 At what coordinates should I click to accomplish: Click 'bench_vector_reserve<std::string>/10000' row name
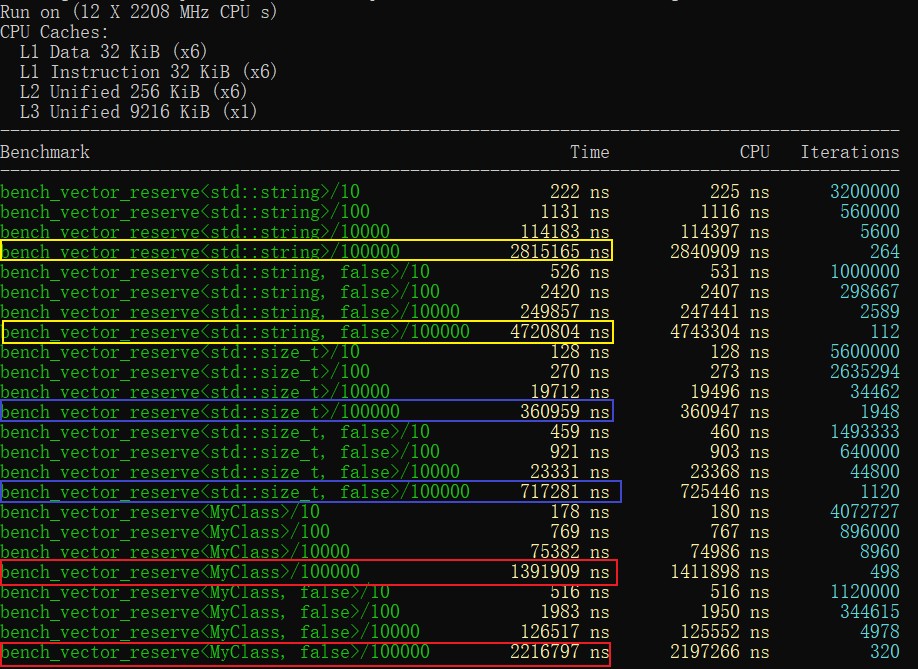click(195, 232)
